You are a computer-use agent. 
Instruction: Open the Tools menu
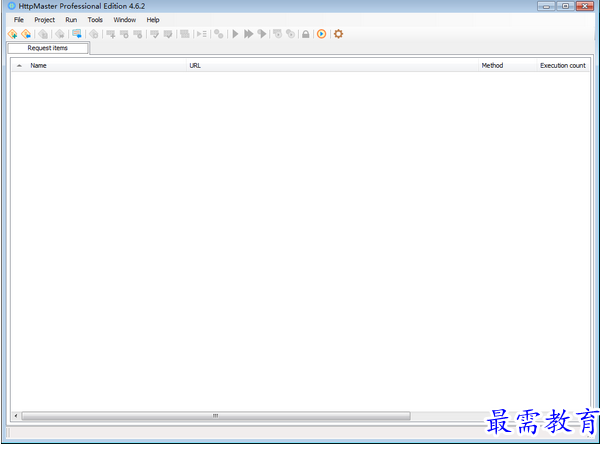[x=95, y=20]
